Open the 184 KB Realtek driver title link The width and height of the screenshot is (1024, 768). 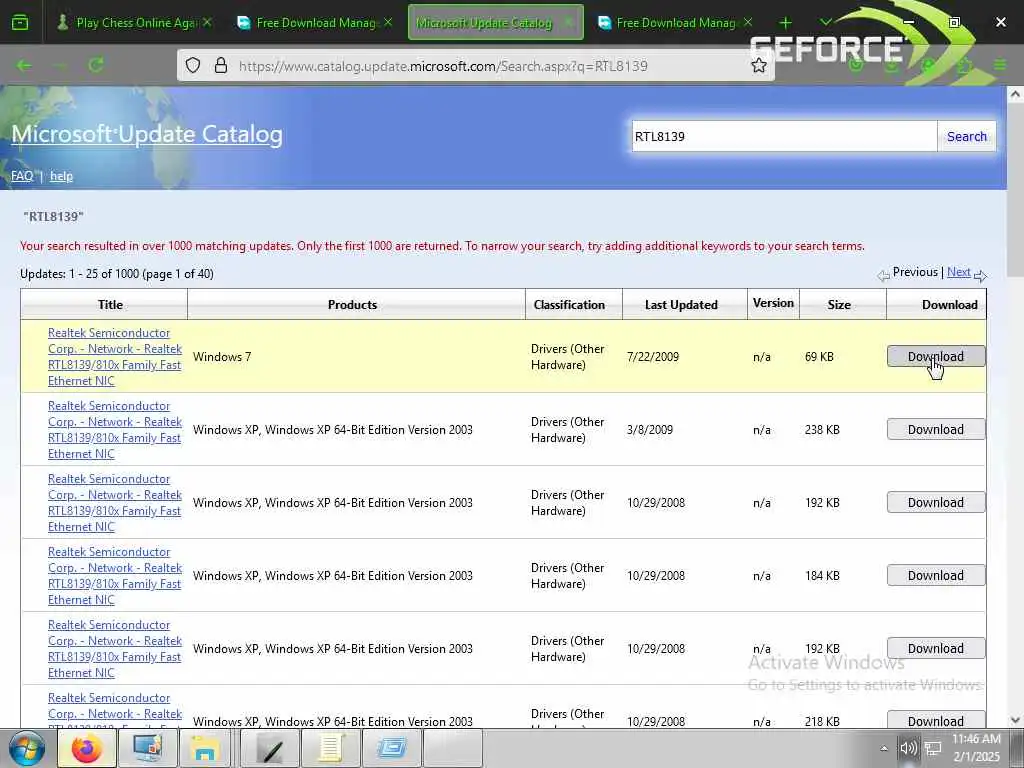click(x=114, y=575)
